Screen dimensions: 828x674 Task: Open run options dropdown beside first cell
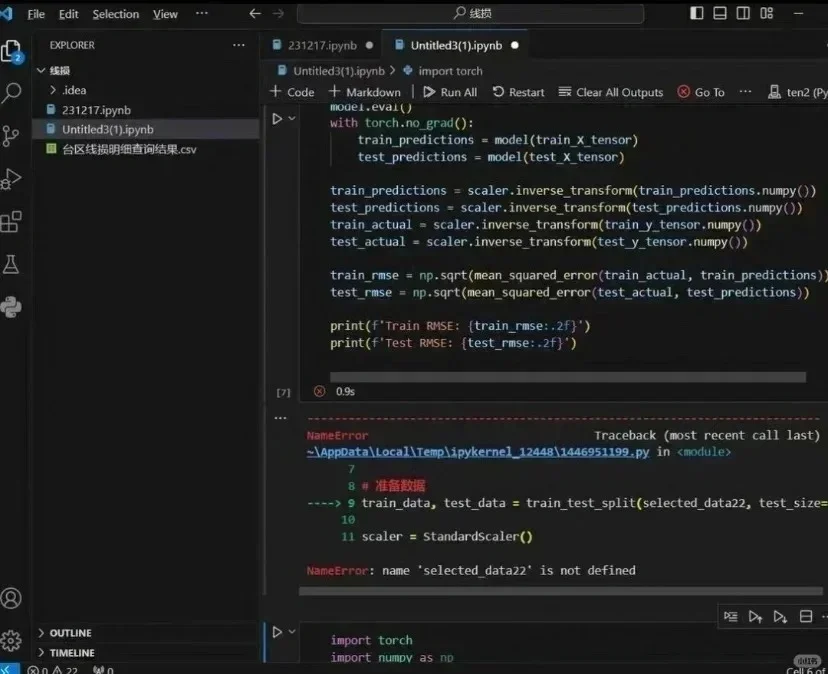(292, 119)
